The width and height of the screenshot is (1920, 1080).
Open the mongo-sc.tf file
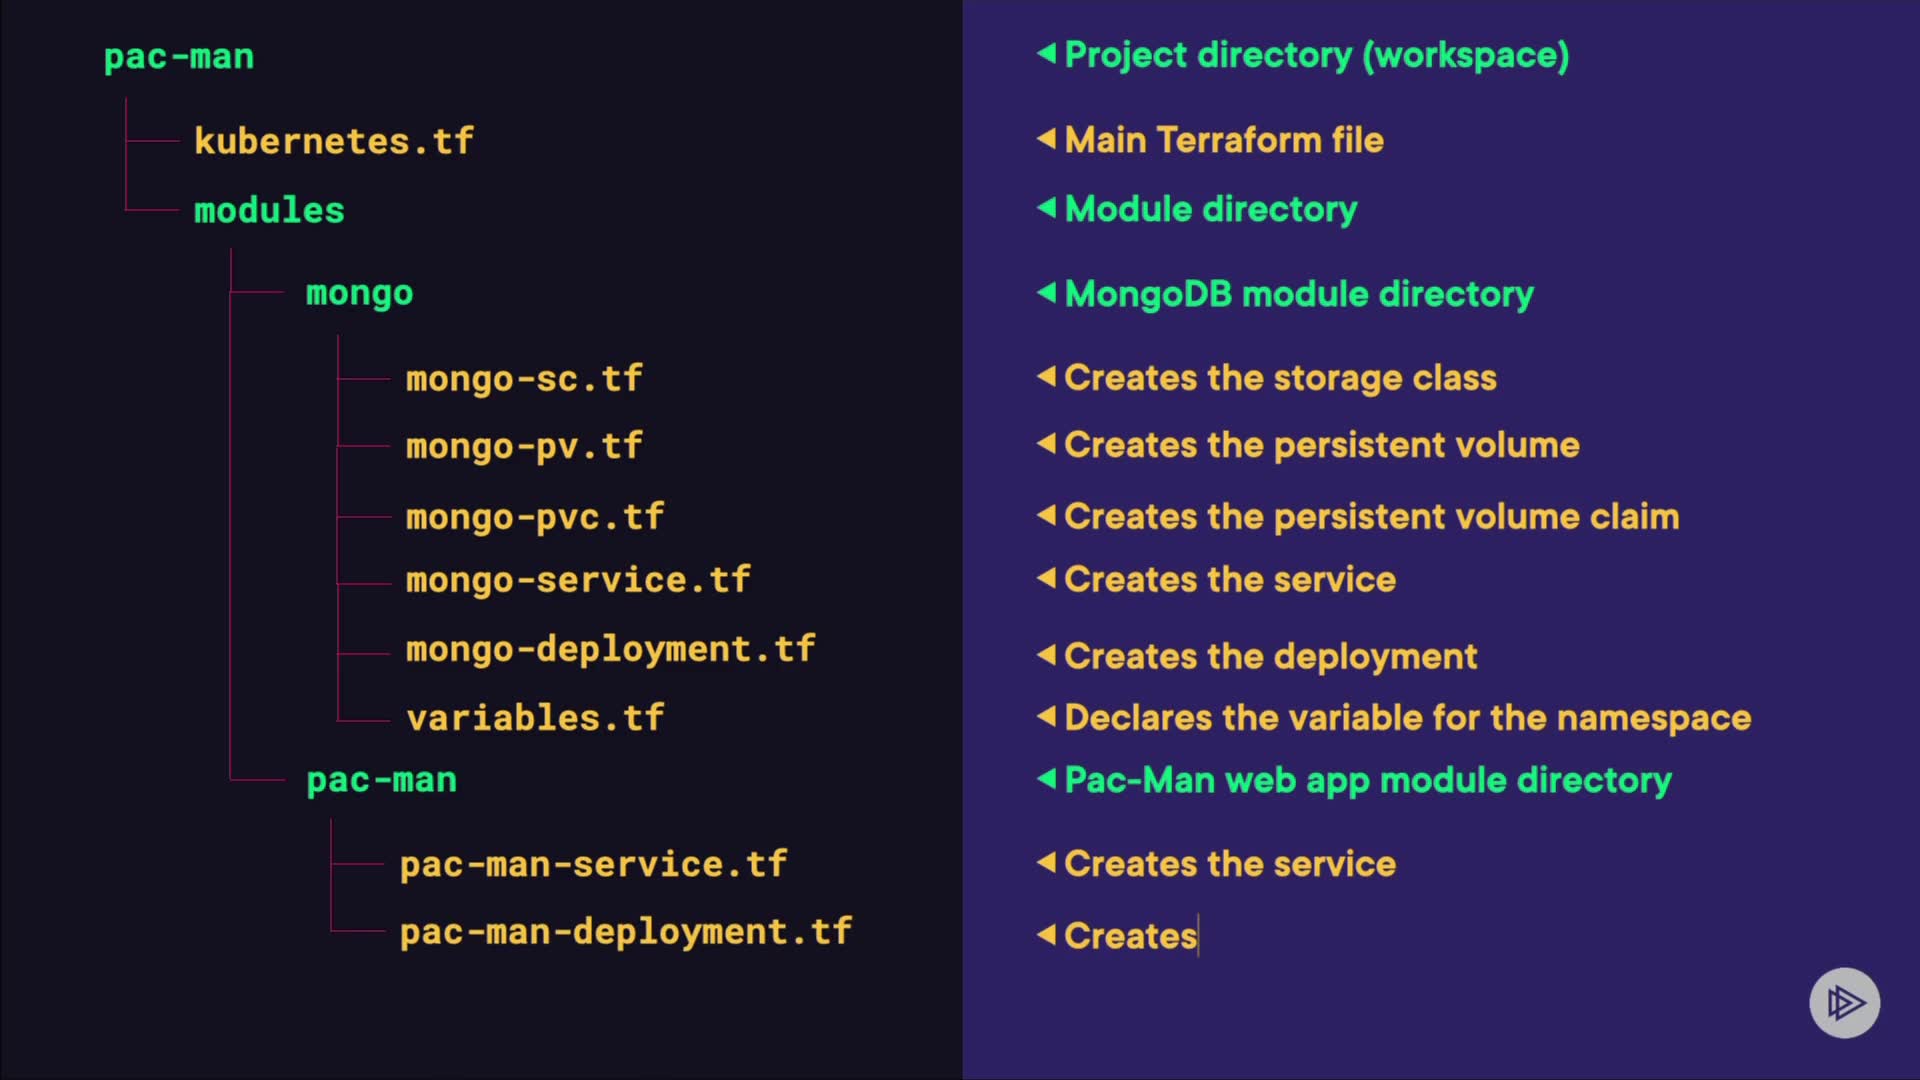[x=523, y=379]
